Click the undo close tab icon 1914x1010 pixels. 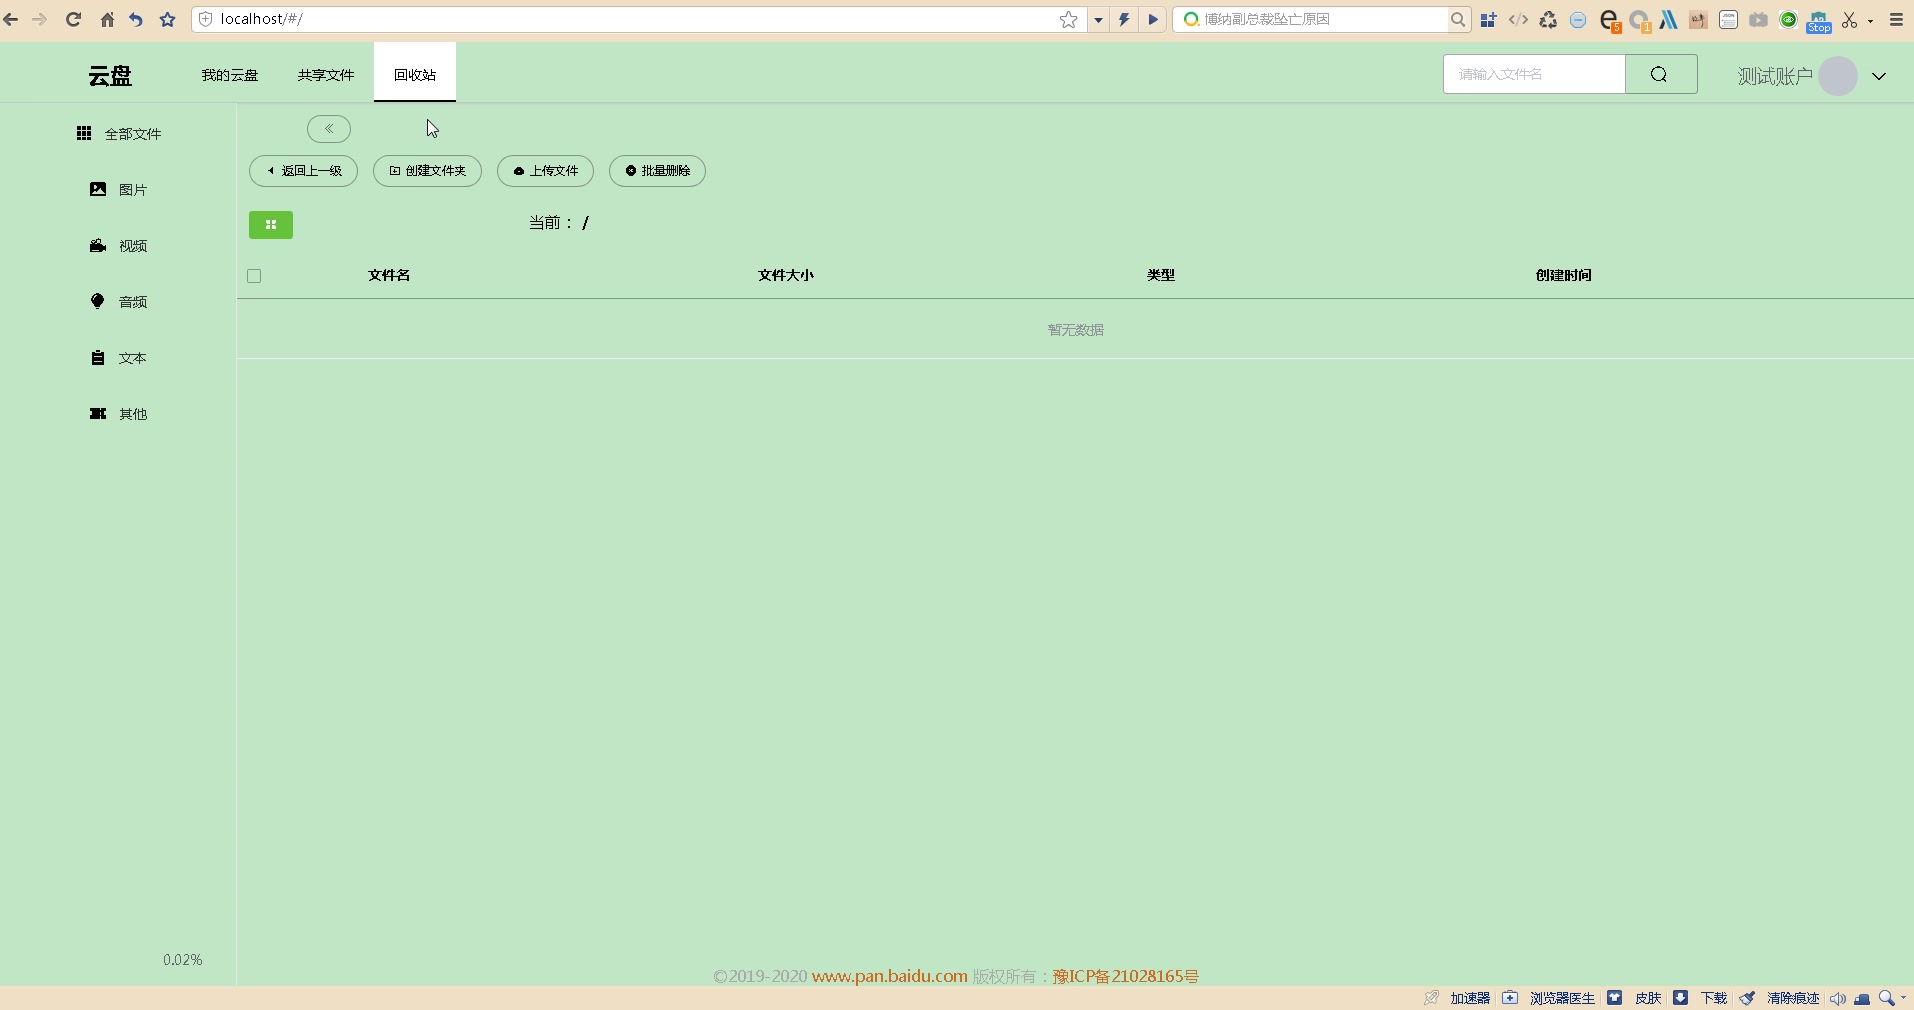point(136,19)
